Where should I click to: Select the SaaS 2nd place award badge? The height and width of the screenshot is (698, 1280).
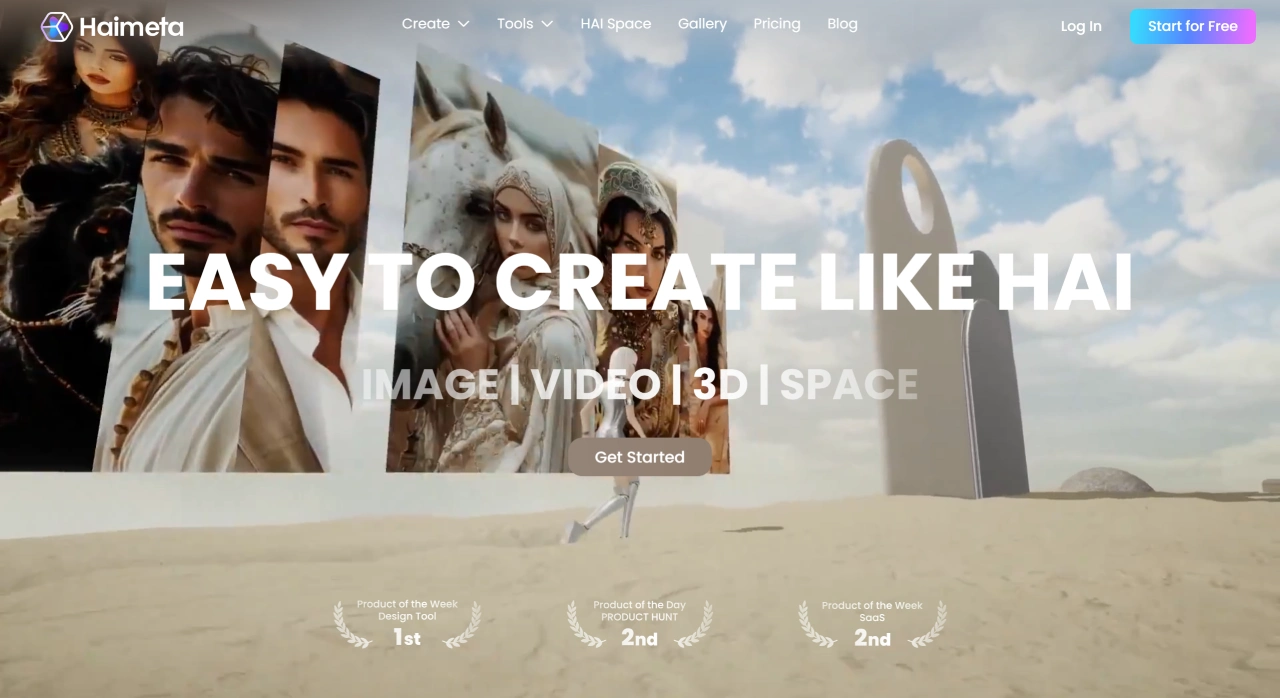(872, 624)
